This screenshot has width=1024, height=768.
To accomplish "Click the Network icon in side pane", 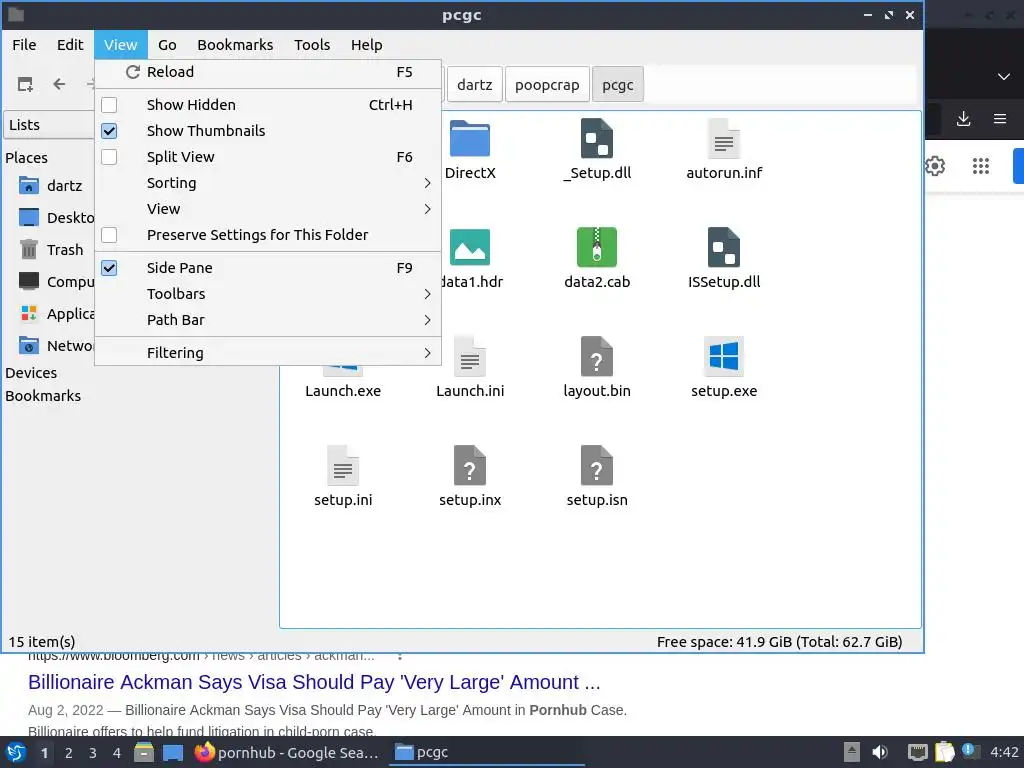I will click(x=29, y=345).
